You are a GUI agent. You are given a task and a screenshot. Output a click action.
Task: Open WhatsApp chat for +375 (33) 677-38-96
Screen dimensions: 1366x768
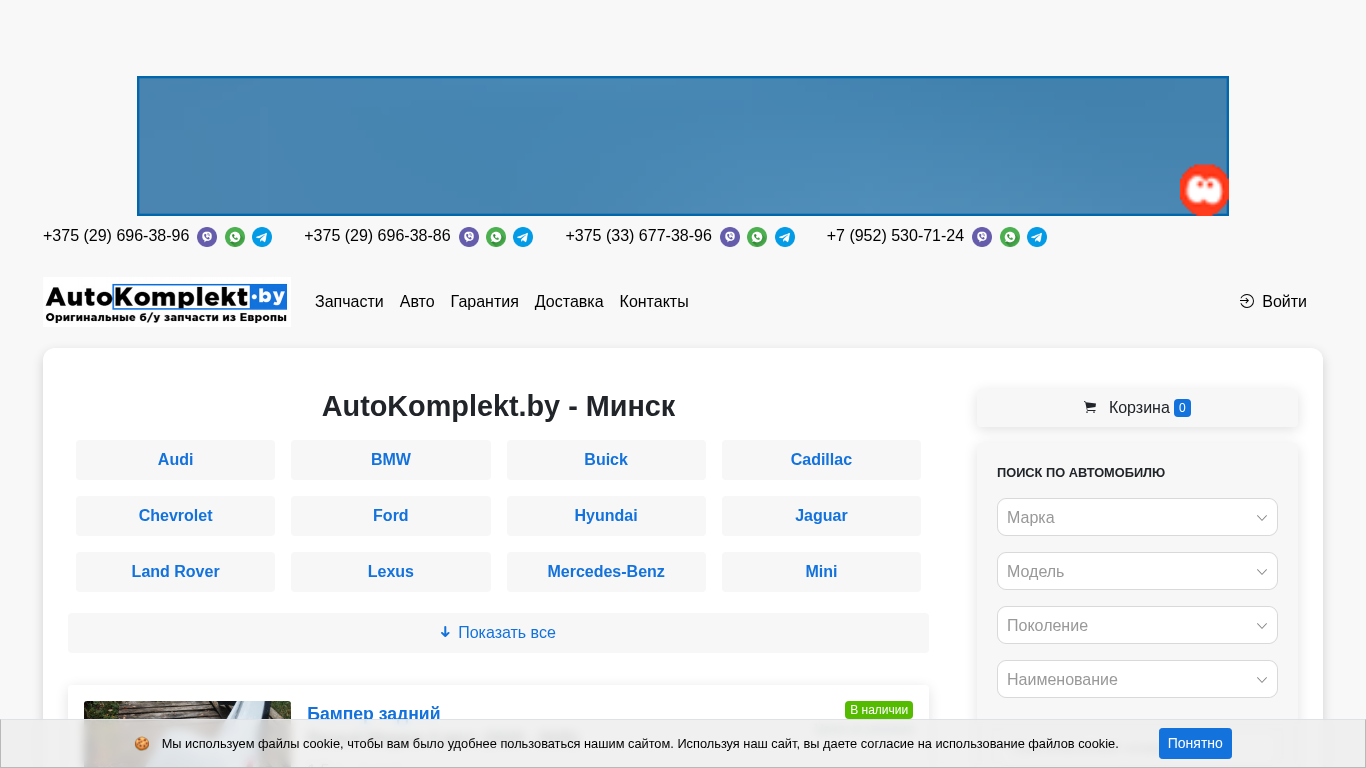(x=757, y=237)
